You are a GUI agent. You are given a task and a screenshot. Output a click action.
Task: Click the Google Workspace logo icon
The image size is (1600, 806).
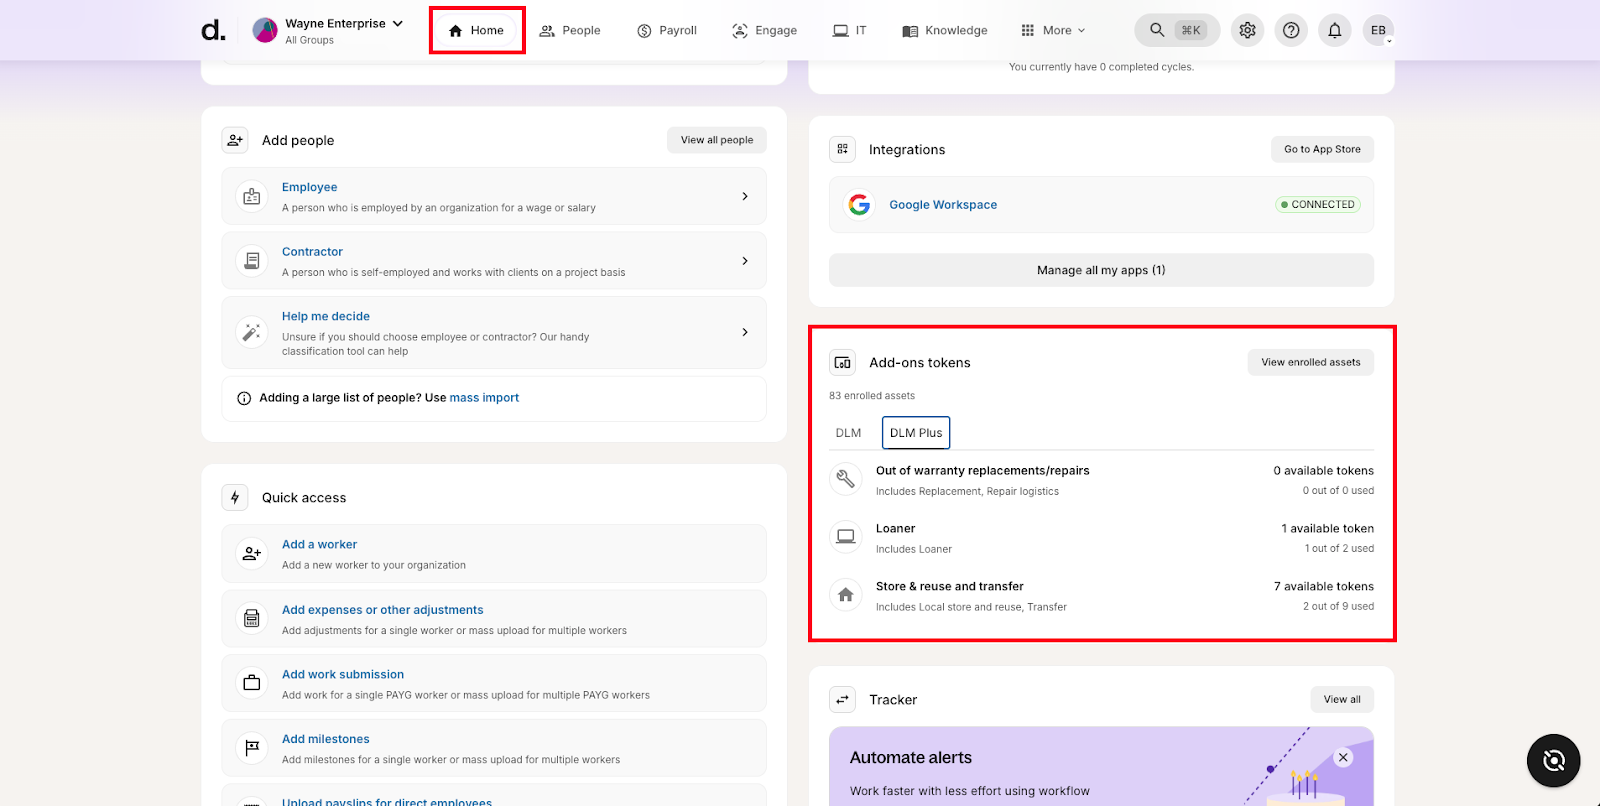(859, 205)
